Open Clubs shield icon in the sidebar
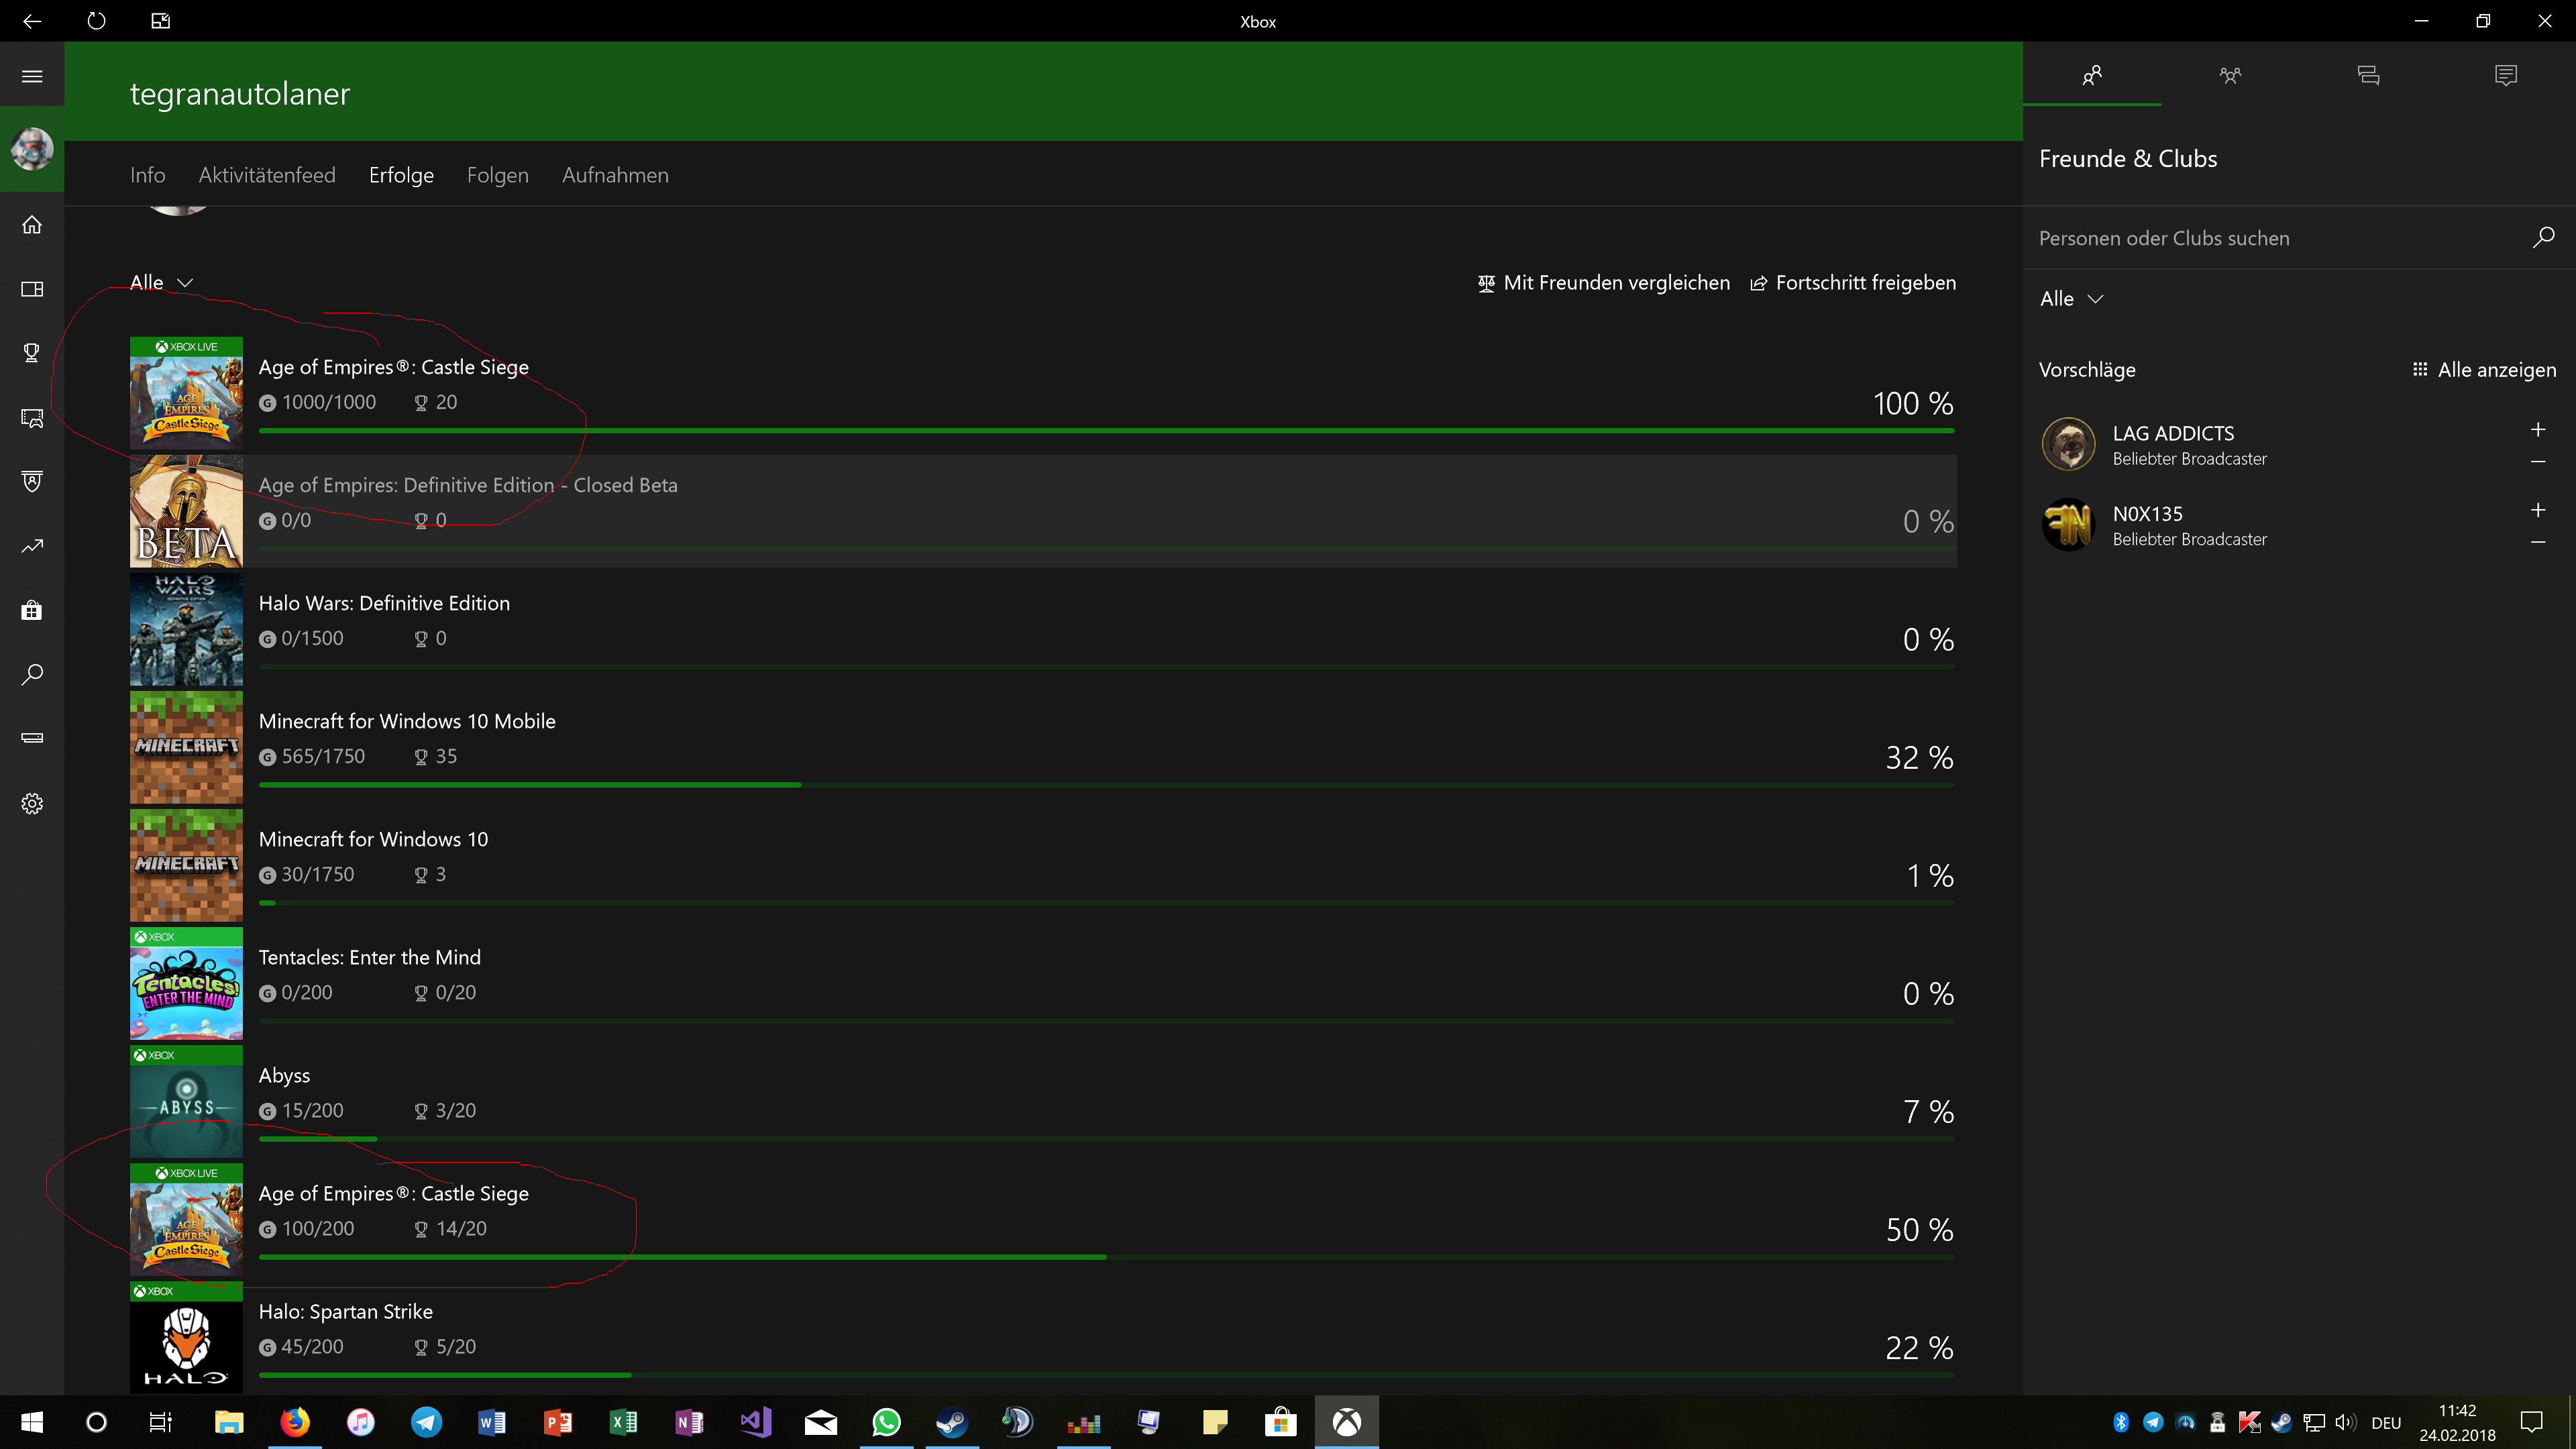 pos(32,482)
